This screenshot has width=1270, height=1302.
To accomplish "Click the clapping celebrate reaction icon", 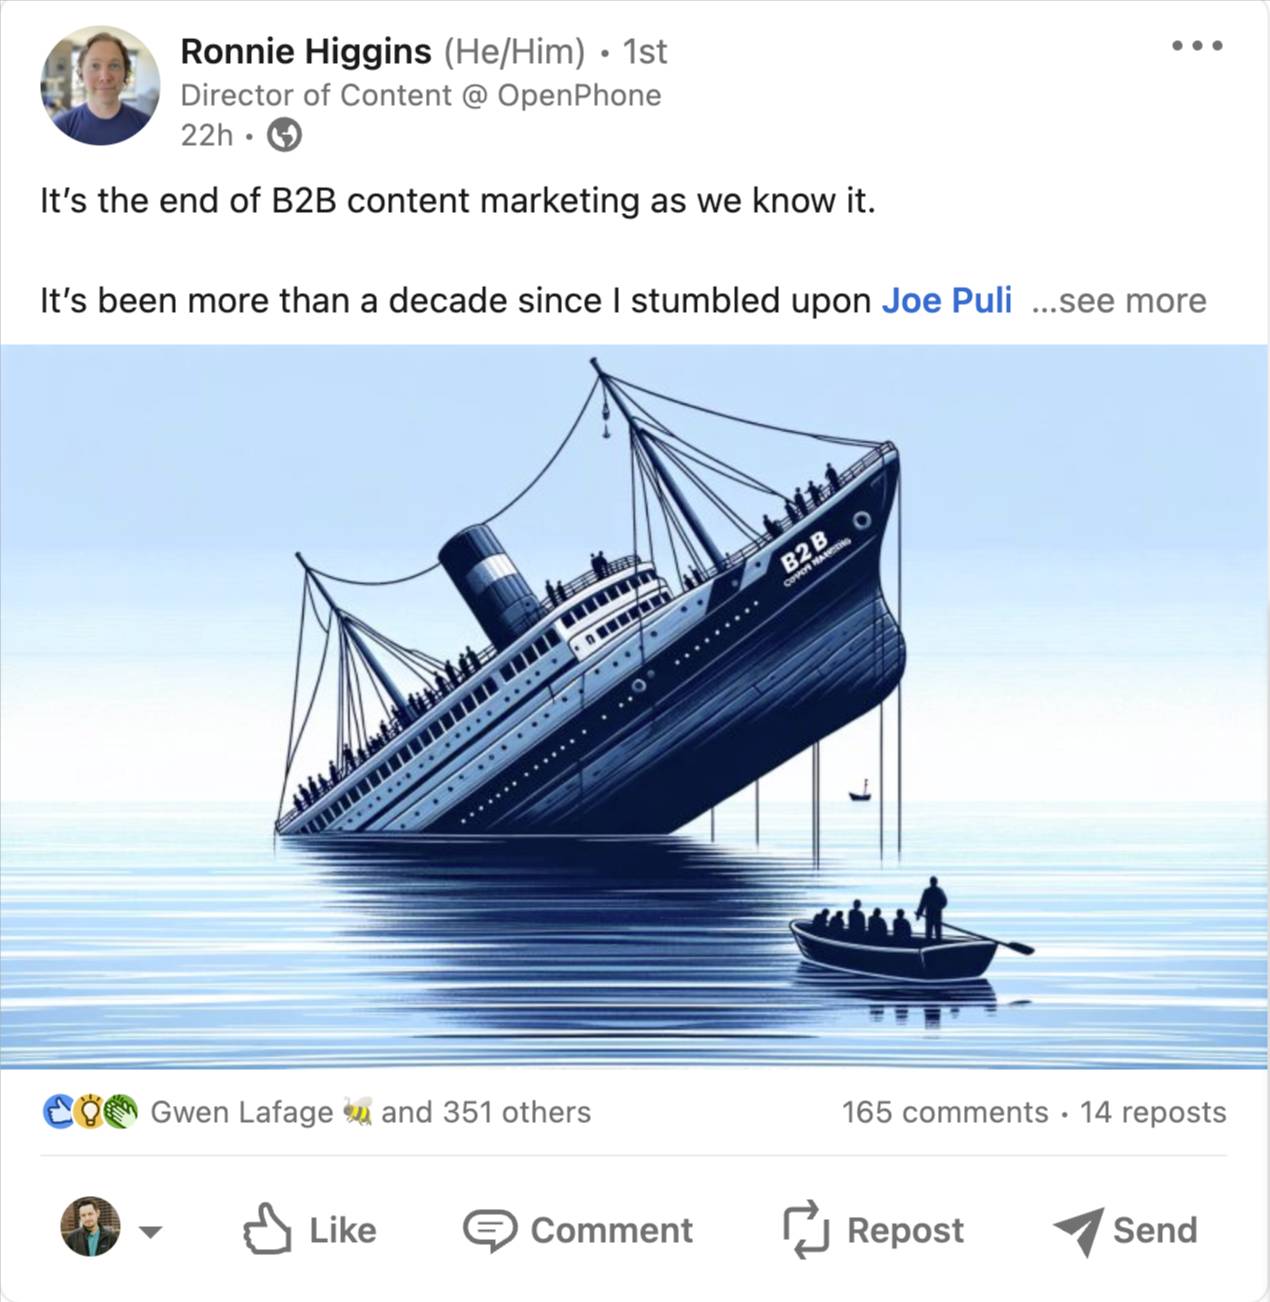I will pyautogui.click(x=122, y=1112).
